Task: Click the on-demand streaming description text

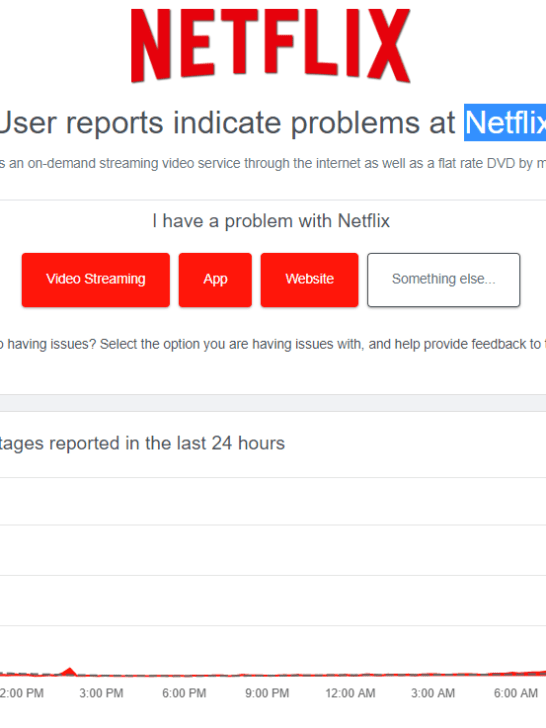Action: click(x=273, y=163)
